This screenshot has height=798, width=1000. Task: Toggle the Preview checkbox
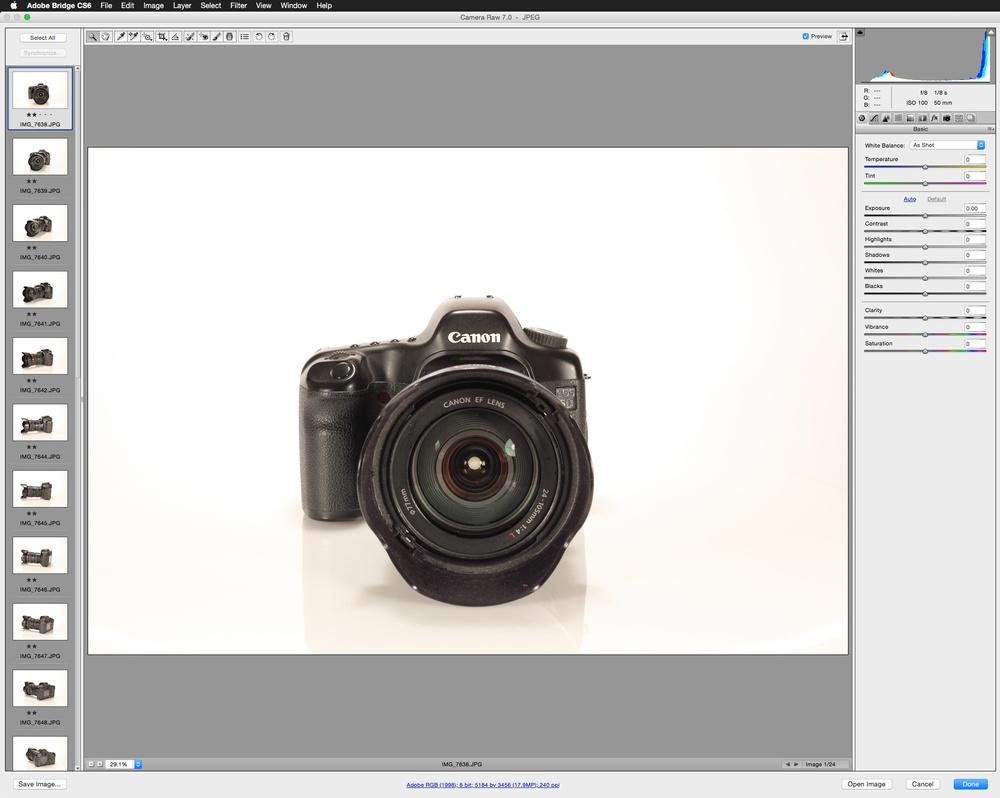805,36
